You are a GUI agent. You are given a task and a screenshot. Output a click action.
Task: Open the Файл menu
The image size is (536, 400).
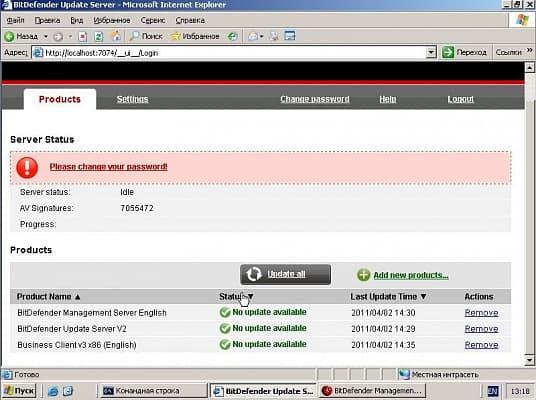tap(15, 21)
